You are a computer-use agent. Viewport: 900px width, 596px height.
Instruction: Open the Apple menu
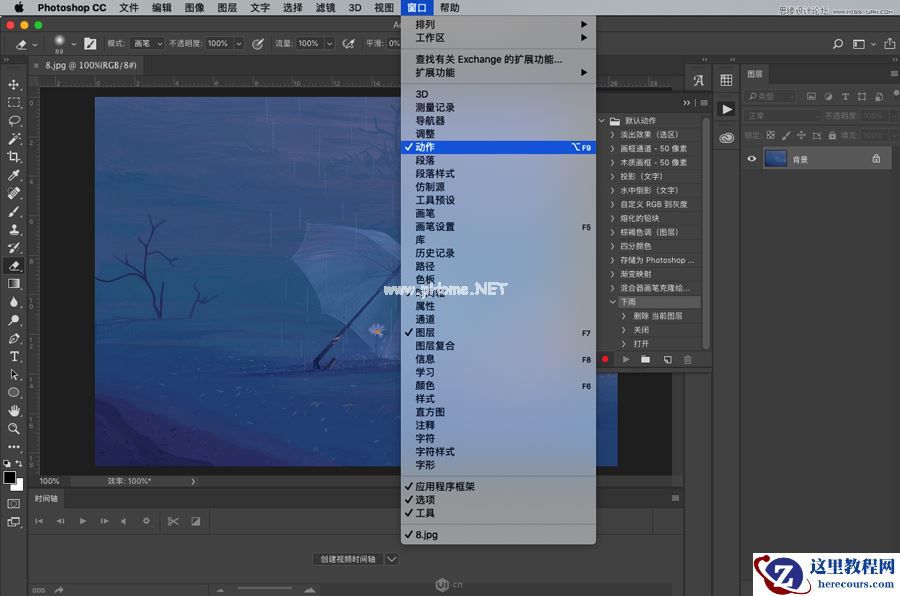pyautogui.click(x=18, y=7)
